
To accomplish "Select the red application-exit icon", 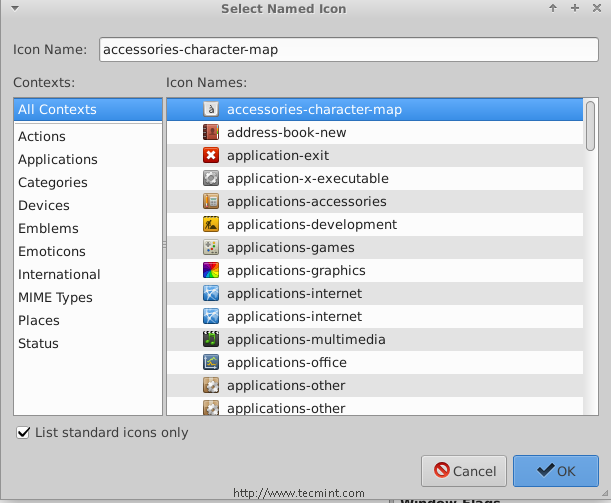I will 210,155.
